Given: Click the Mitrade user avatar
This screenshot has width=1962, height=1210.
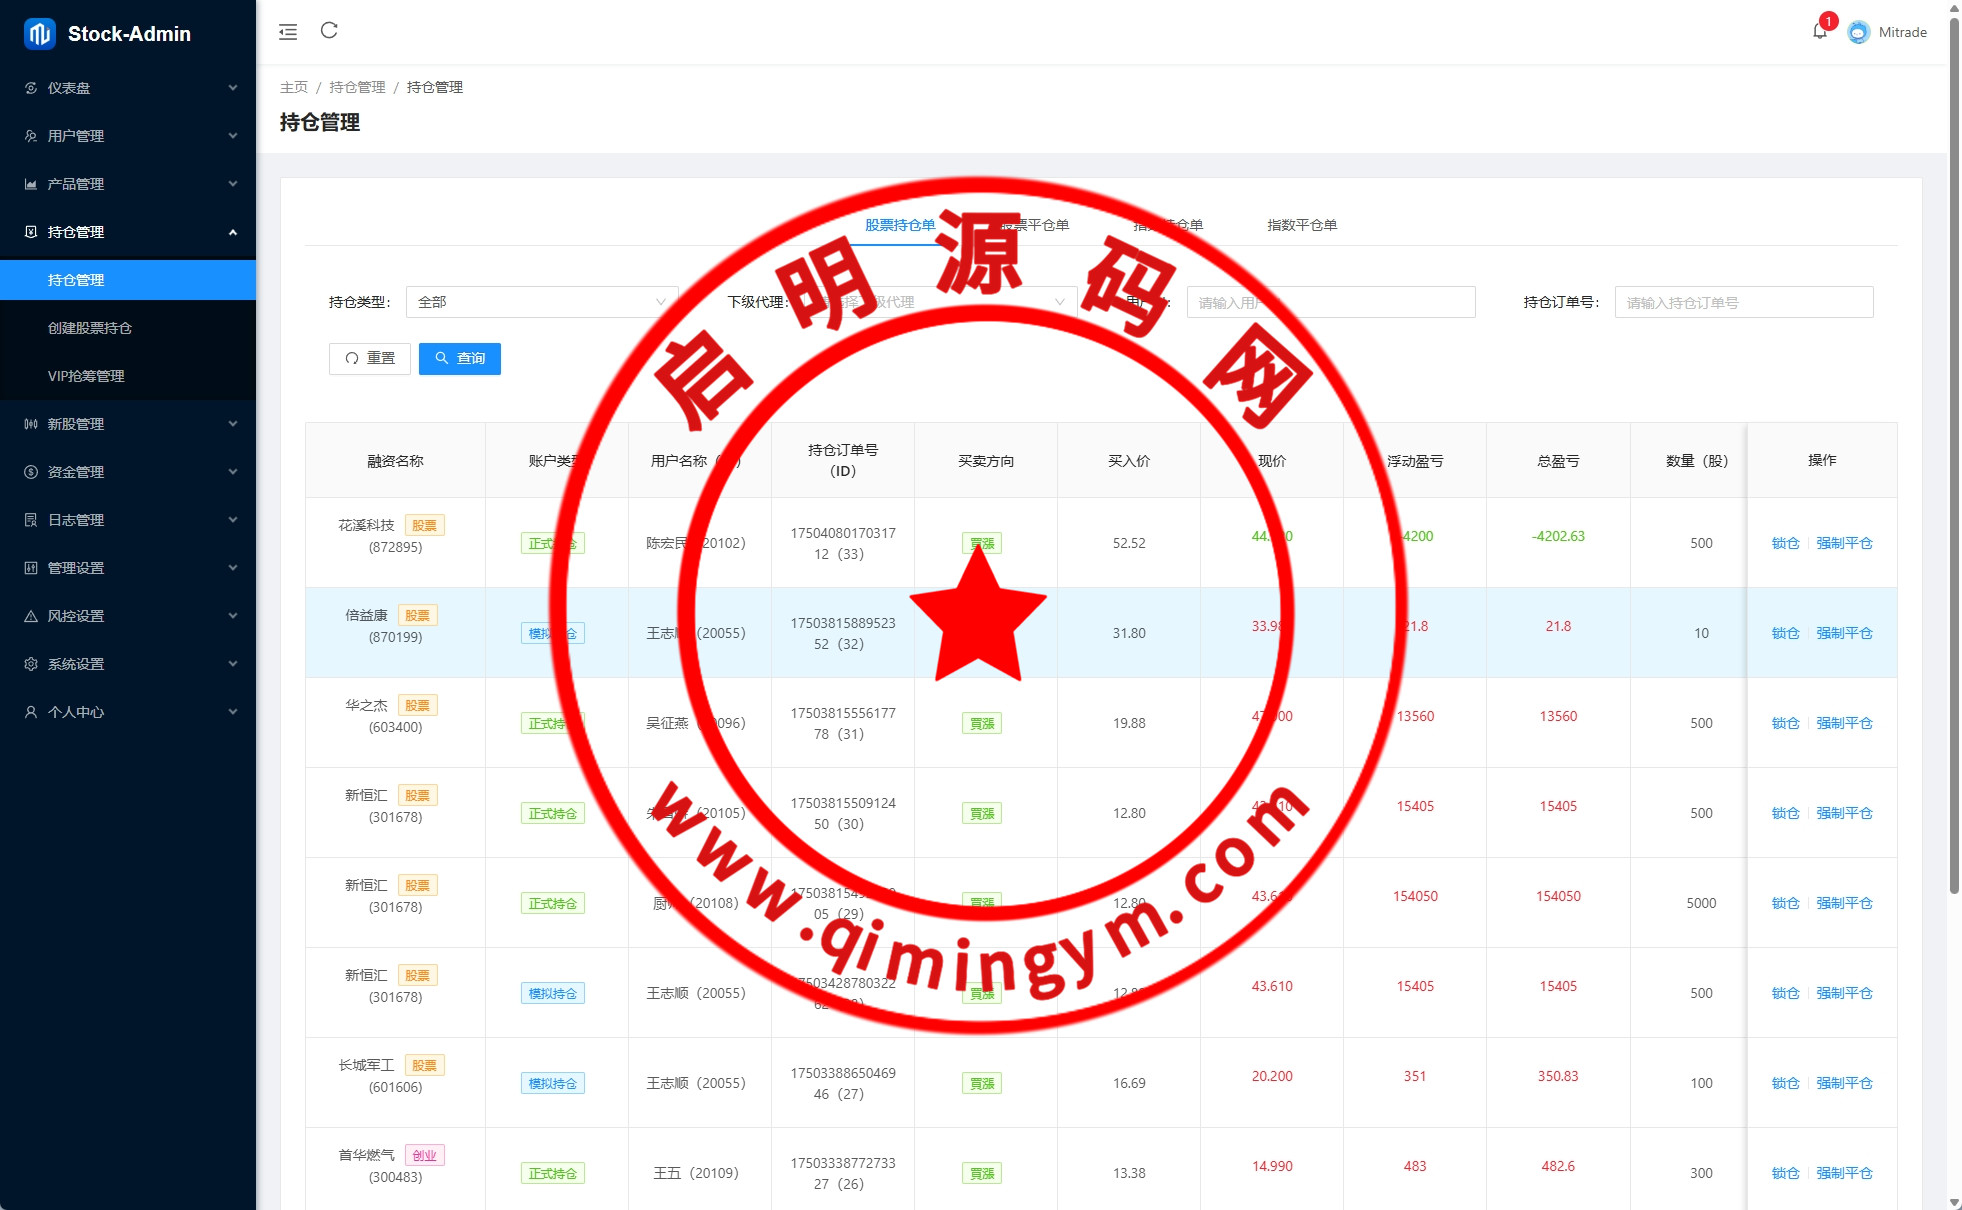Looking at the screenshot, I should (1858, 32).
